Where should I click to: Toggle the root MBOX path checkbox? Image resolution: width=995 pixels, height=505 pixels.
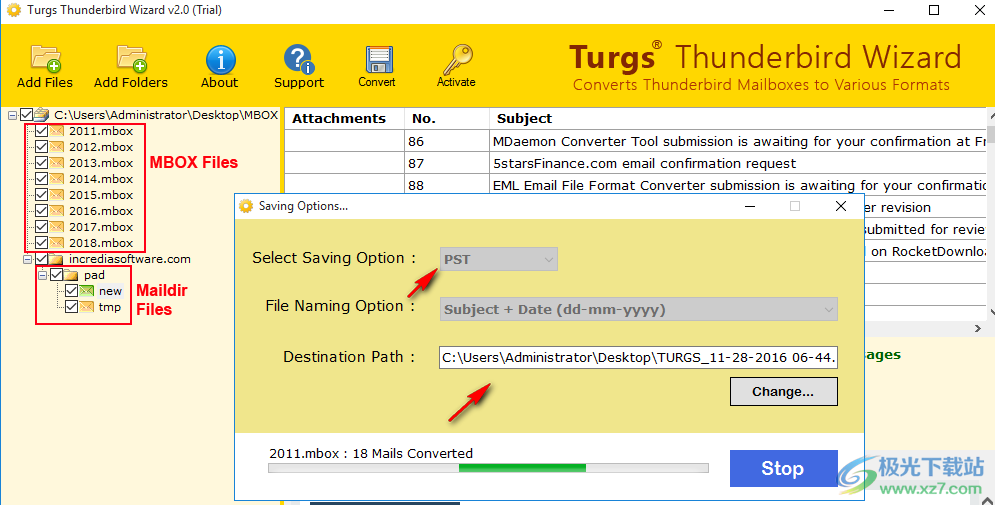[26, 115]
